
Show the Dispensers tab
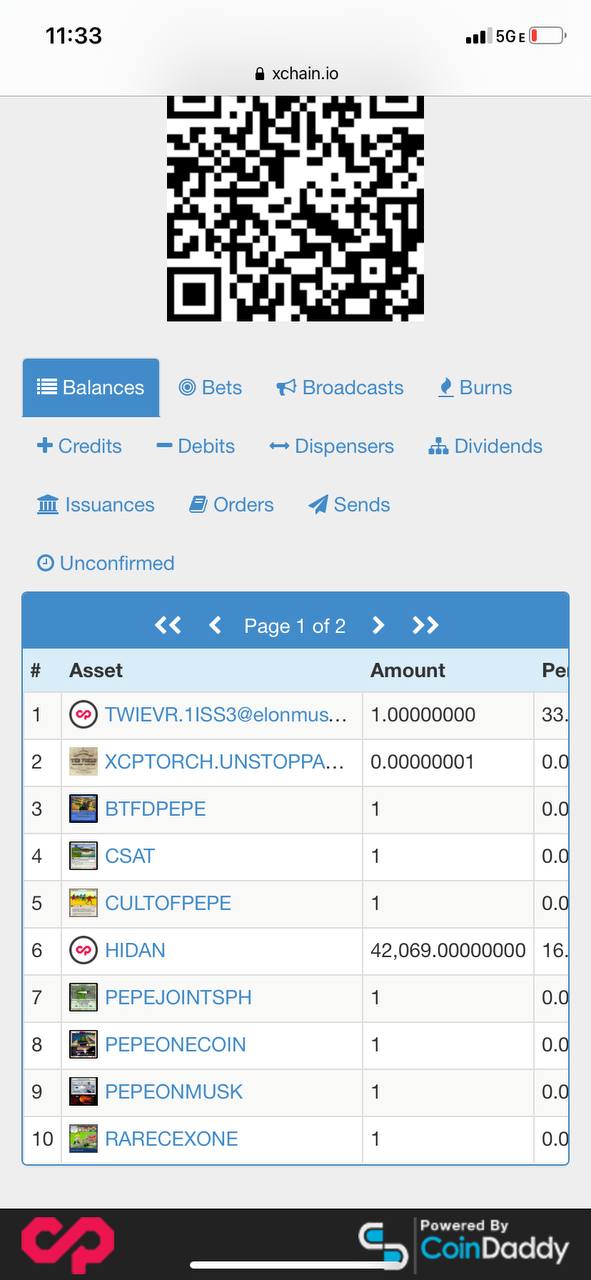[x=332, y=446]
